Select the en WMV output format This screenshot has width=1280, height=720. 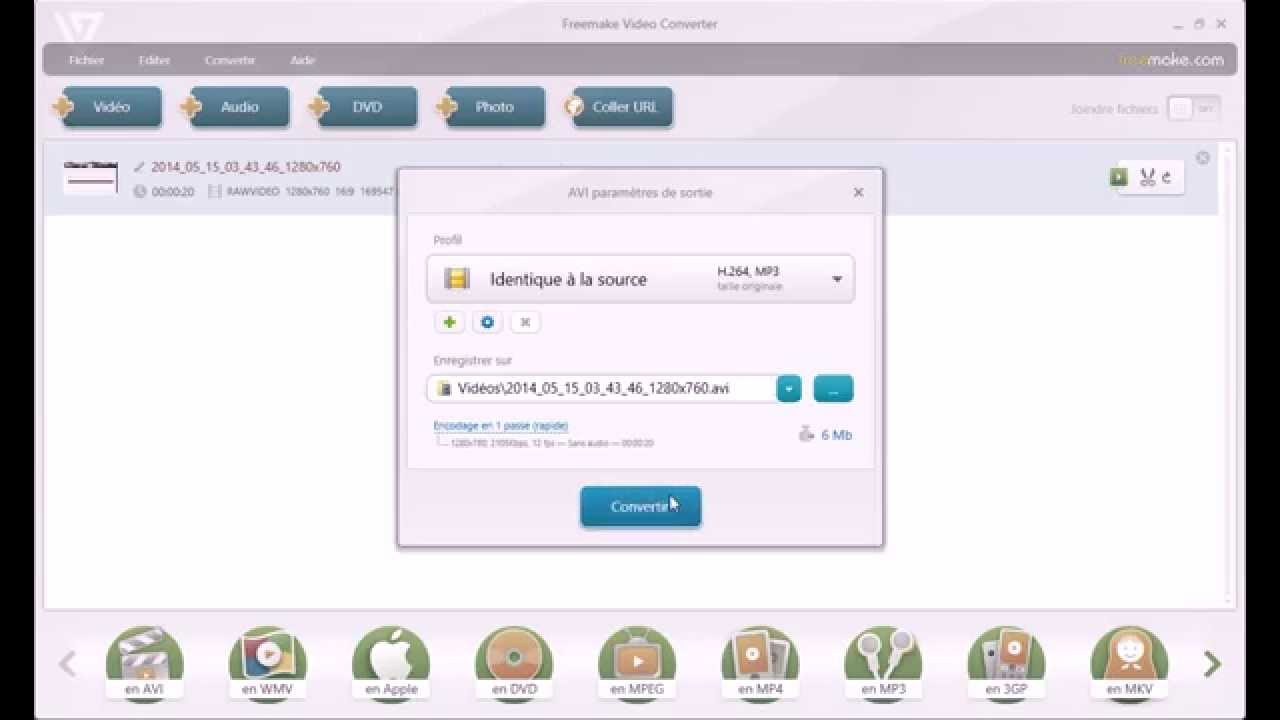(x=268, y=663)
